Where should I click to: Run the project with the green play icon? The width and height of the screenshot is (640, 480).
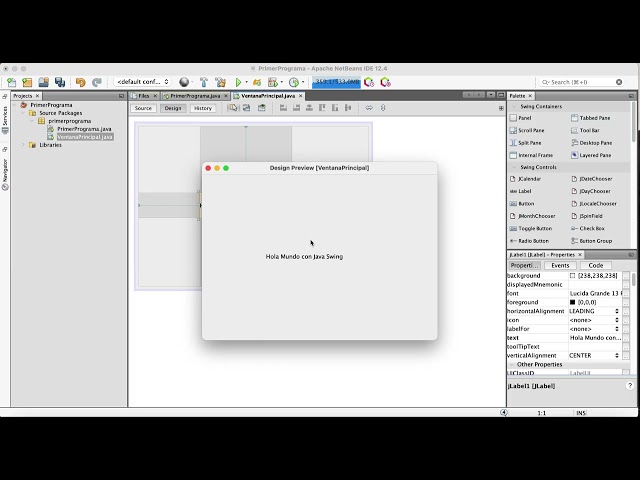238,82
